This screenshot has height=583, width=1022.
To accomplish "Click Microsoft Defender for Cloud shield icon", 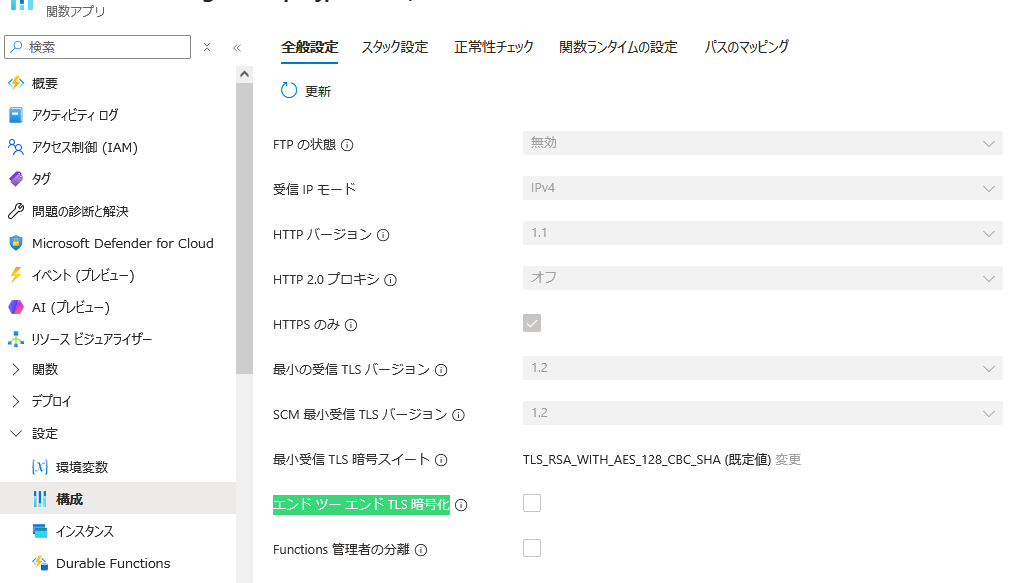I will pyautogui.click(x=16, y=243).
